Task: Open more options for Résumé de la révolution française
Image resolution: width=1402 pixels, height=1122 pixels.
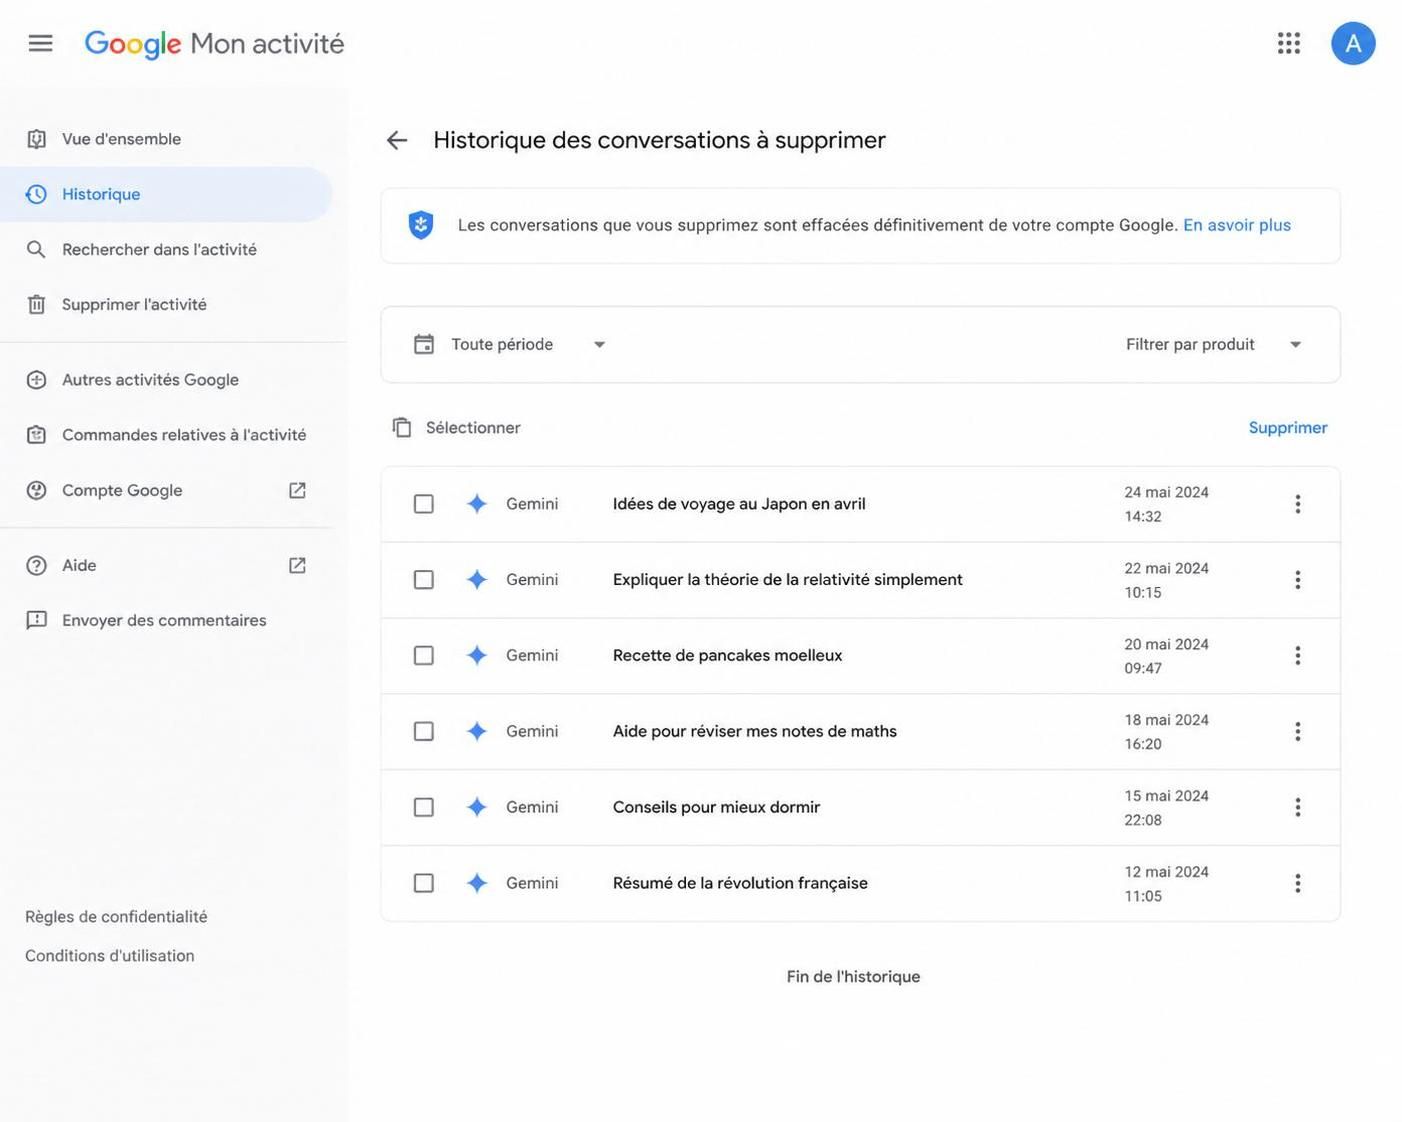Action: click(1297, 883)
